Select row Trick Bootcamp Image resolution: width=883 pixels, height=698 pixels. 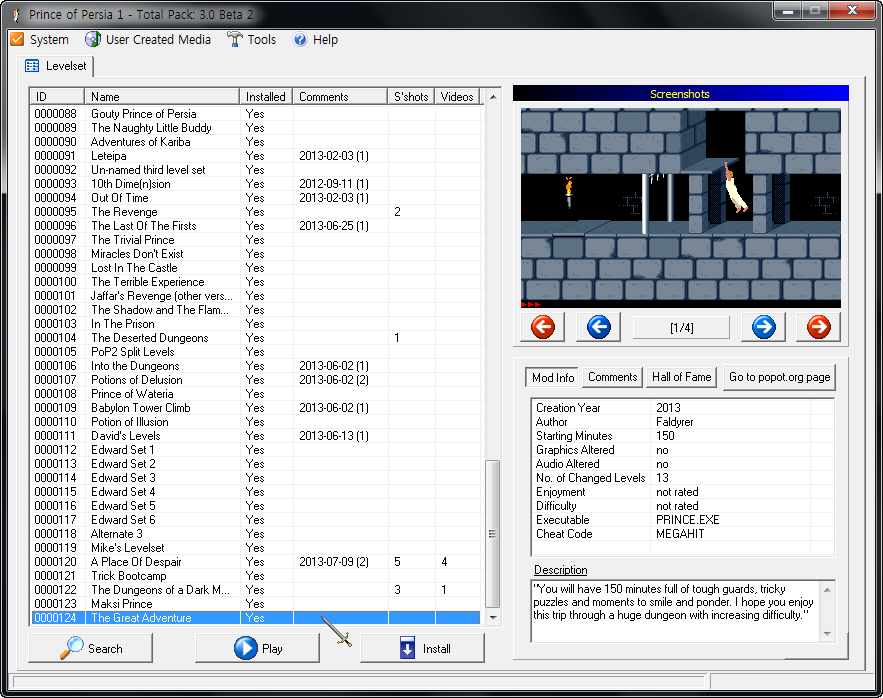point(255,576)
